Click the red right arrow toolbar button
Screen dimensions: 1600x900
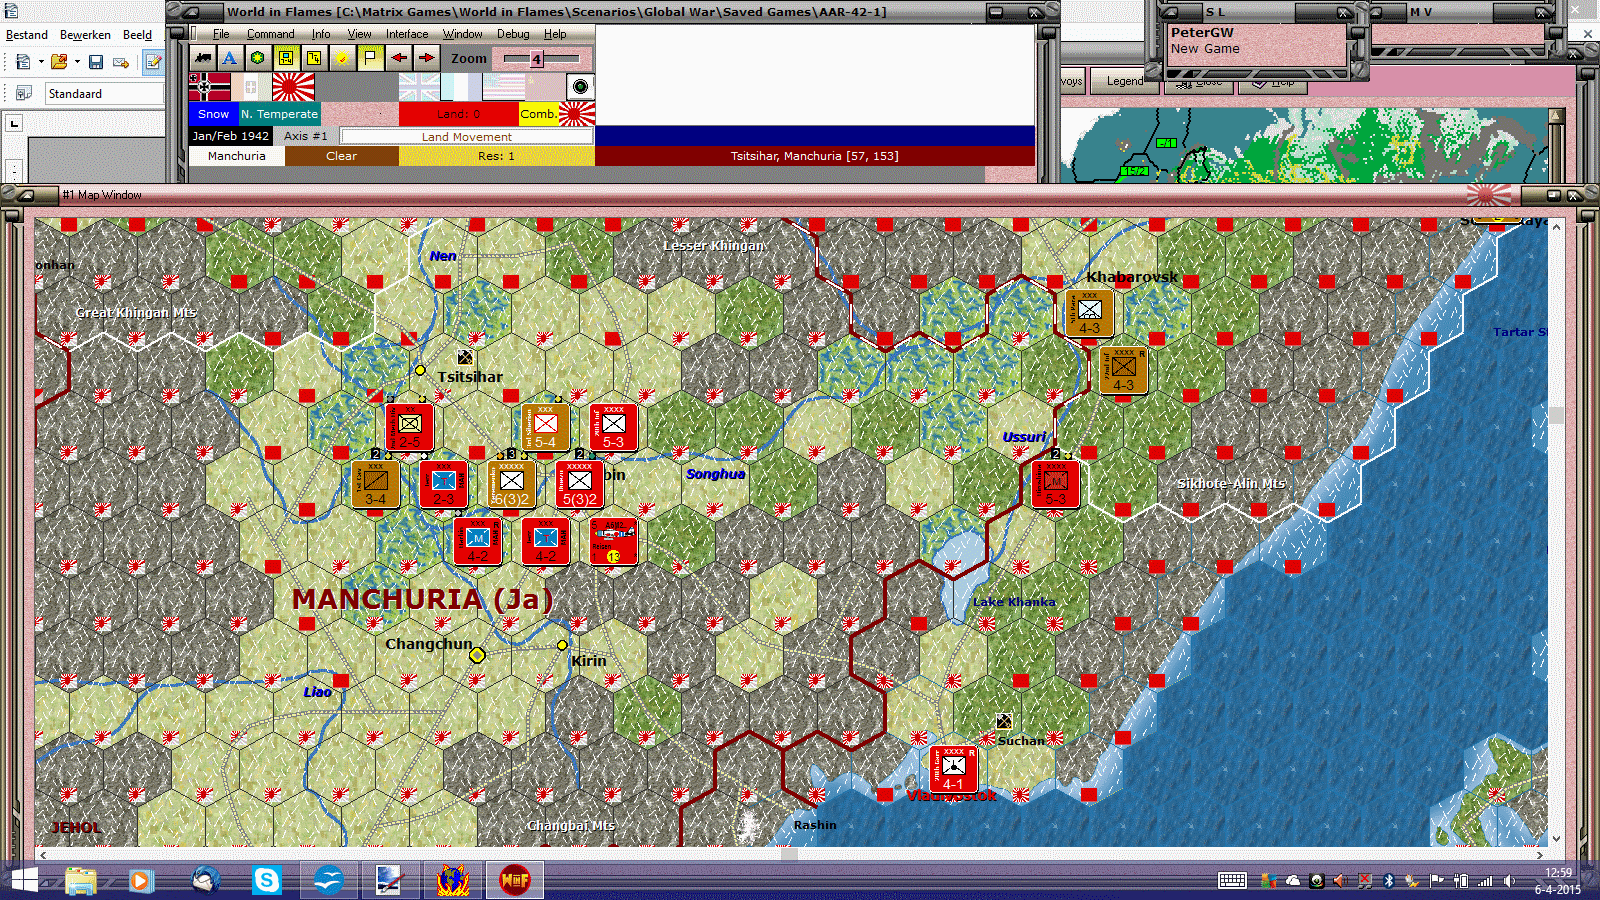[427, 58]
